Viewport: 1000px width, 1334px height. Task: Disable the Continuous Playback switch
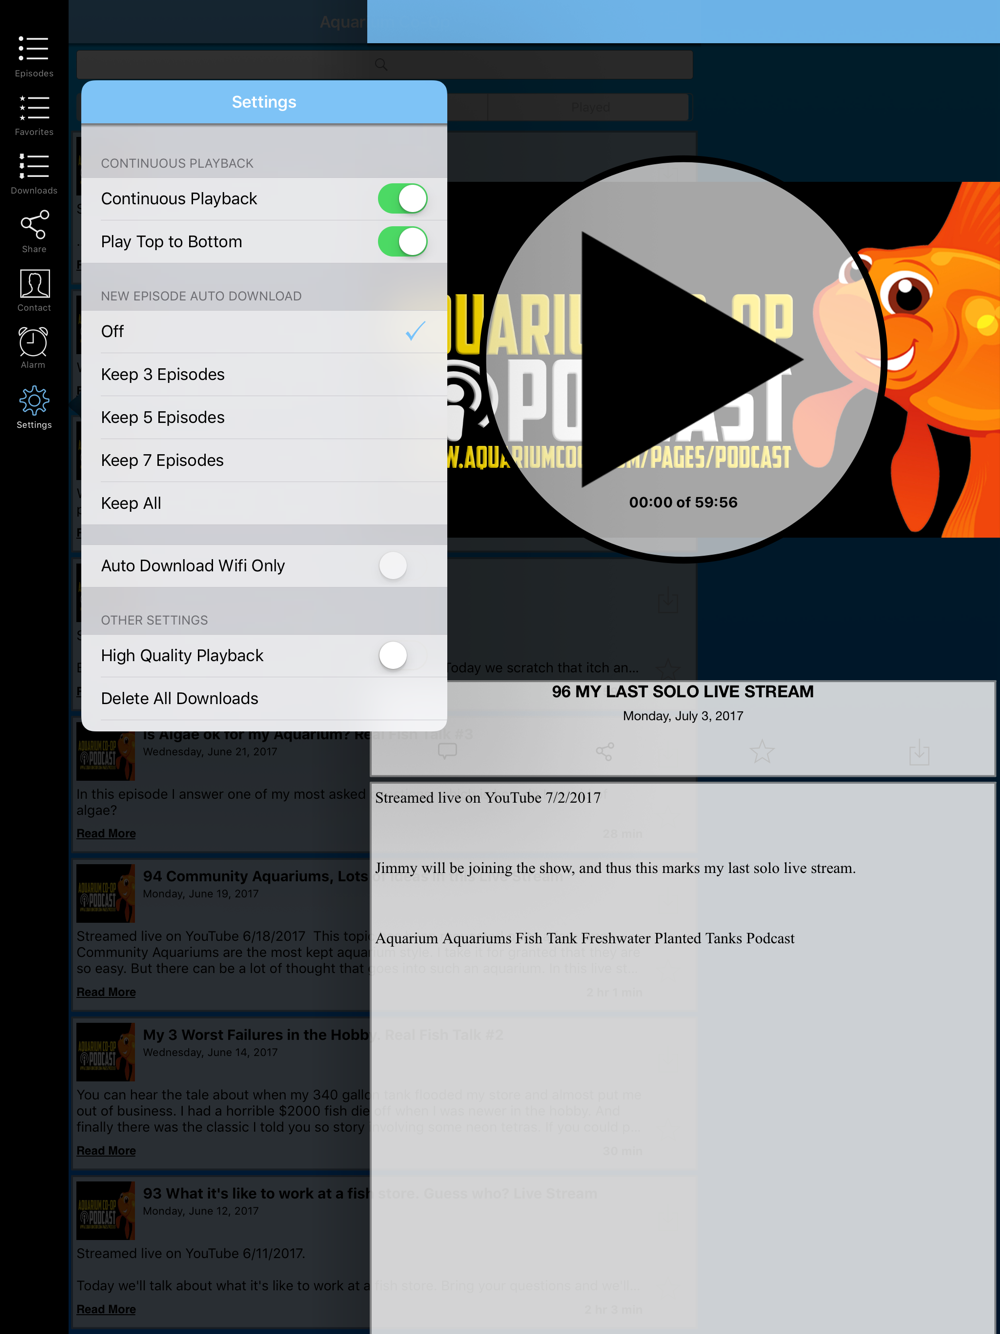coord(402,199)
